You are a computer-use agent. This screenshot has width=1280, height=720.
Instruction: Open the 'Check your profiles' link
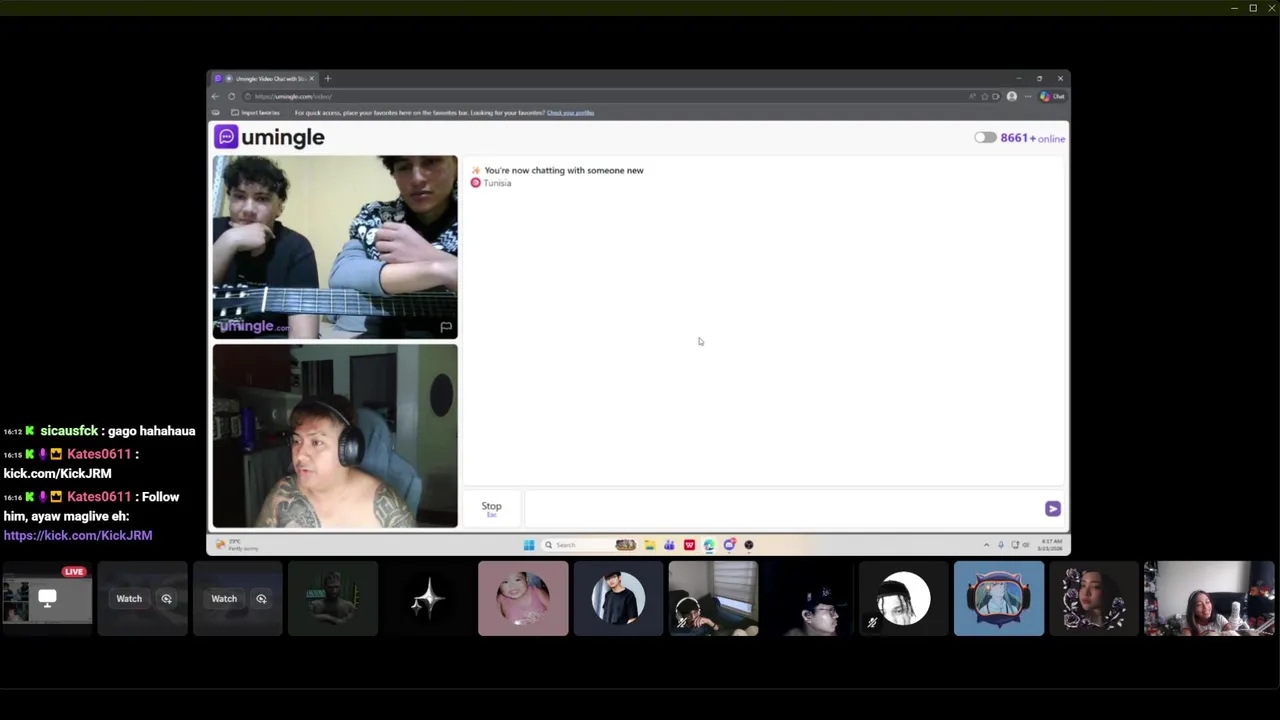tap(570, 113)
